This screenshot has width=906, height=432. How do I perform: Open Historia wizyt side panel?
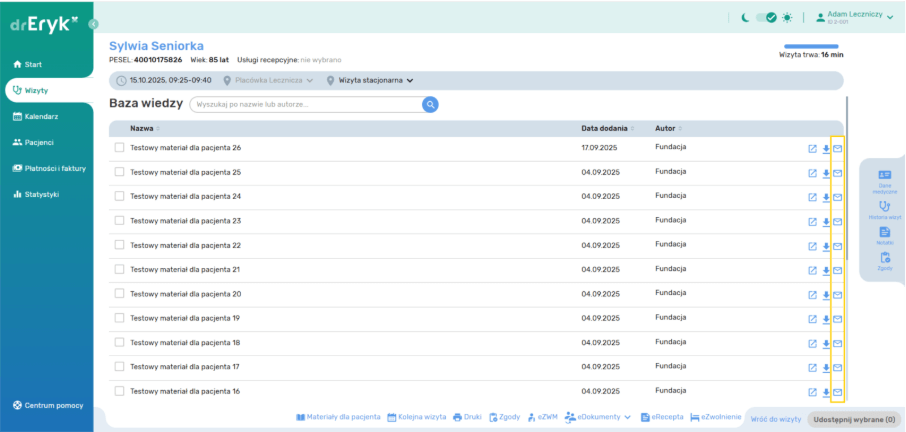pos(885,209)
